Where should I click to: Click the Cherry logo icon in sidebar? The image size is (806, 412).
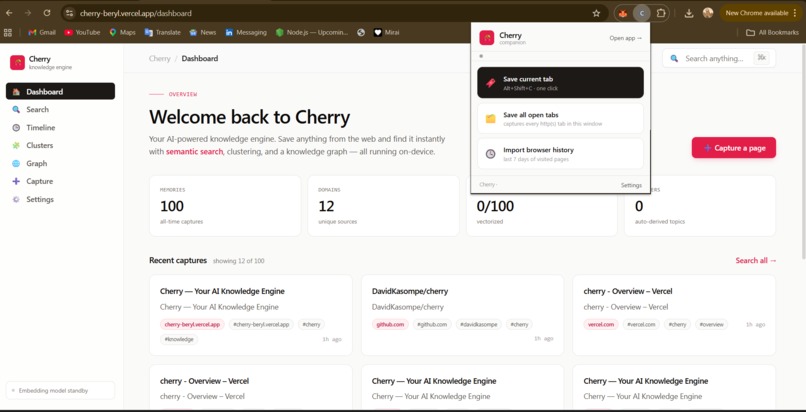[x=17, y=63]
